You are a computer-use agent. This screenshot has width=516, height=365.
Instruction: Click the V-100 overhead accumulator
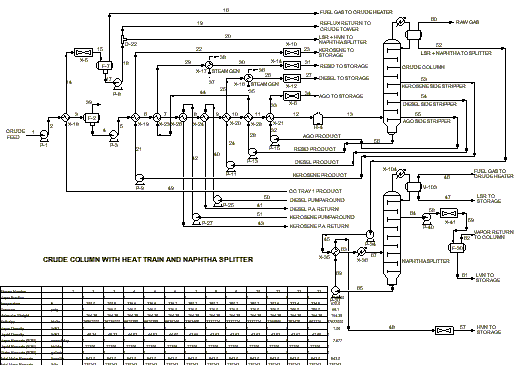click(413, 187)
